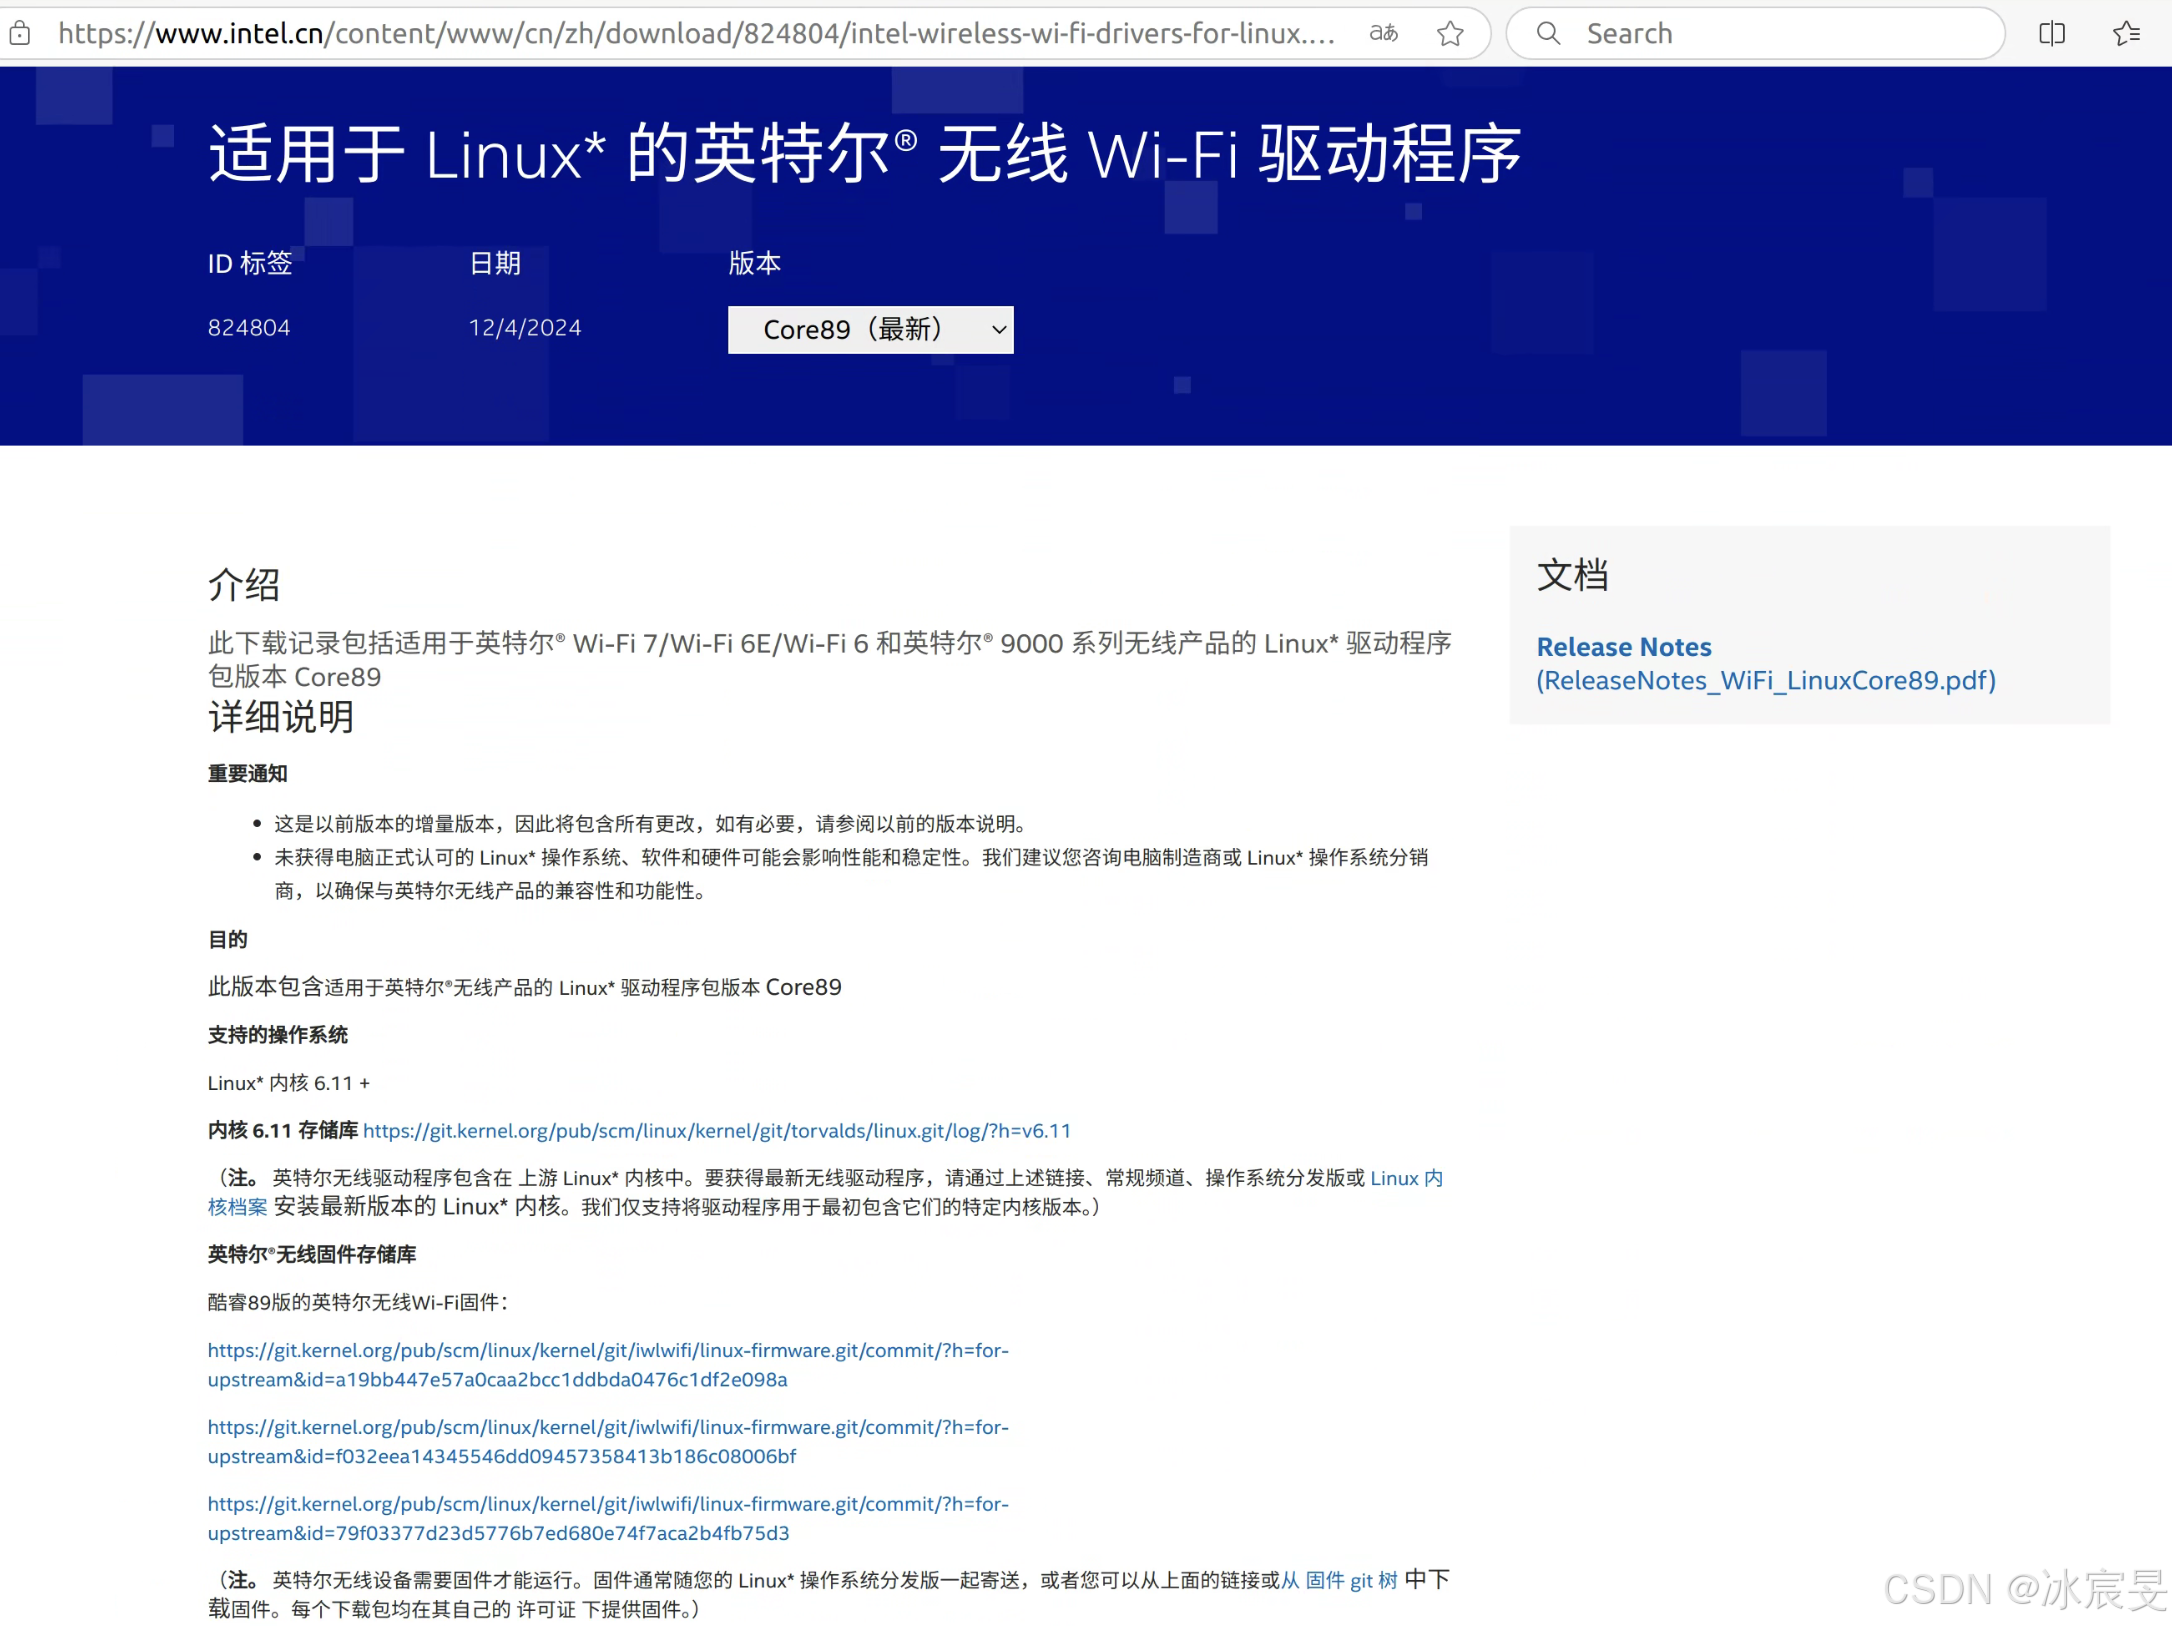Open firmware commit link with id 79f03377d23d5776
The width and height of the screenshot is (2172, 1626).
608,1519
